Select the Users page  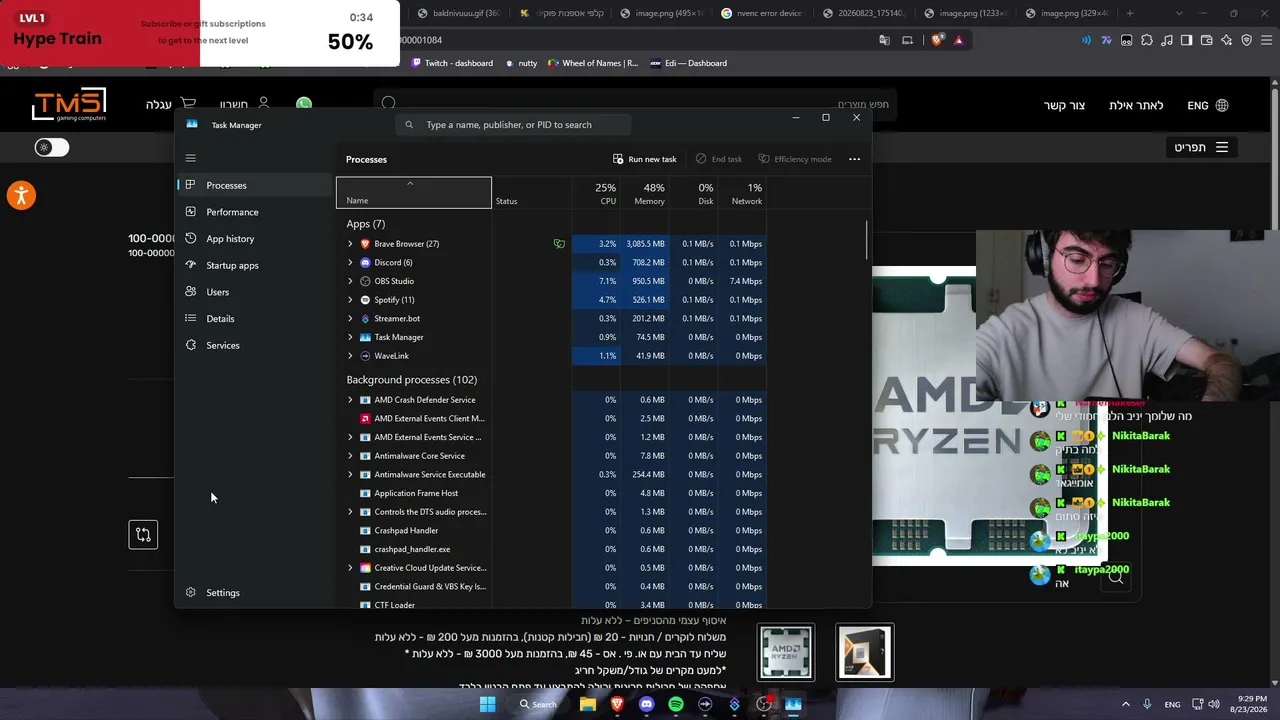coord(254,292)
